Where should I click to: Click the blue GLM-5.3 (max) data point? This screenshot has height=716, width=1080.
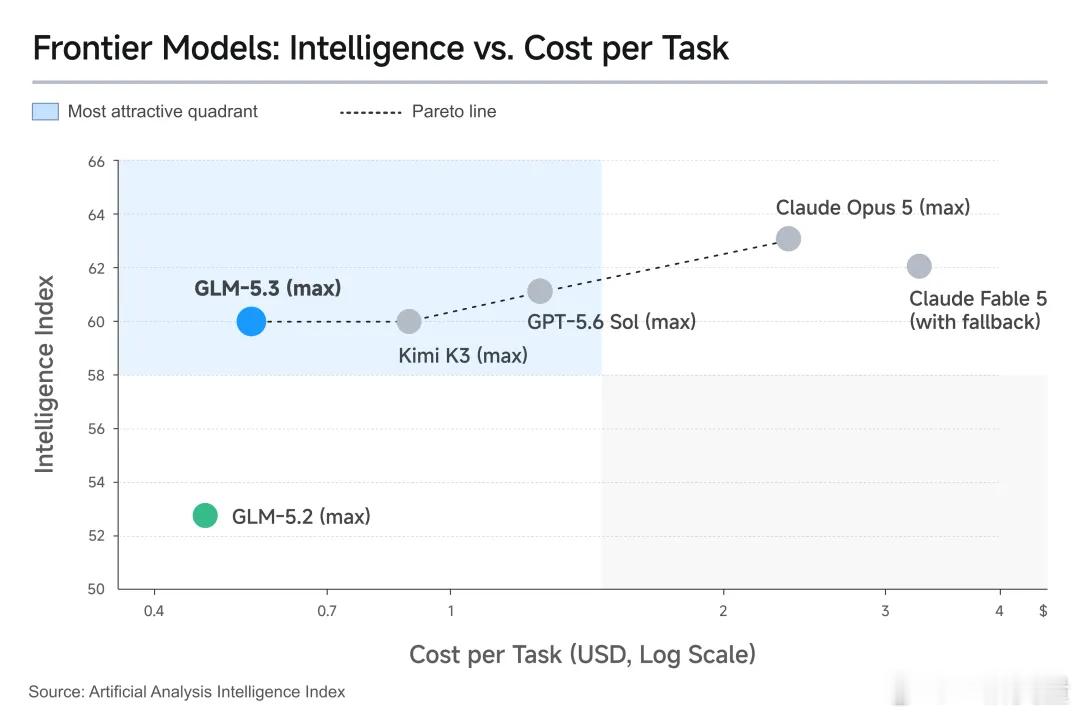pos(251,322)
